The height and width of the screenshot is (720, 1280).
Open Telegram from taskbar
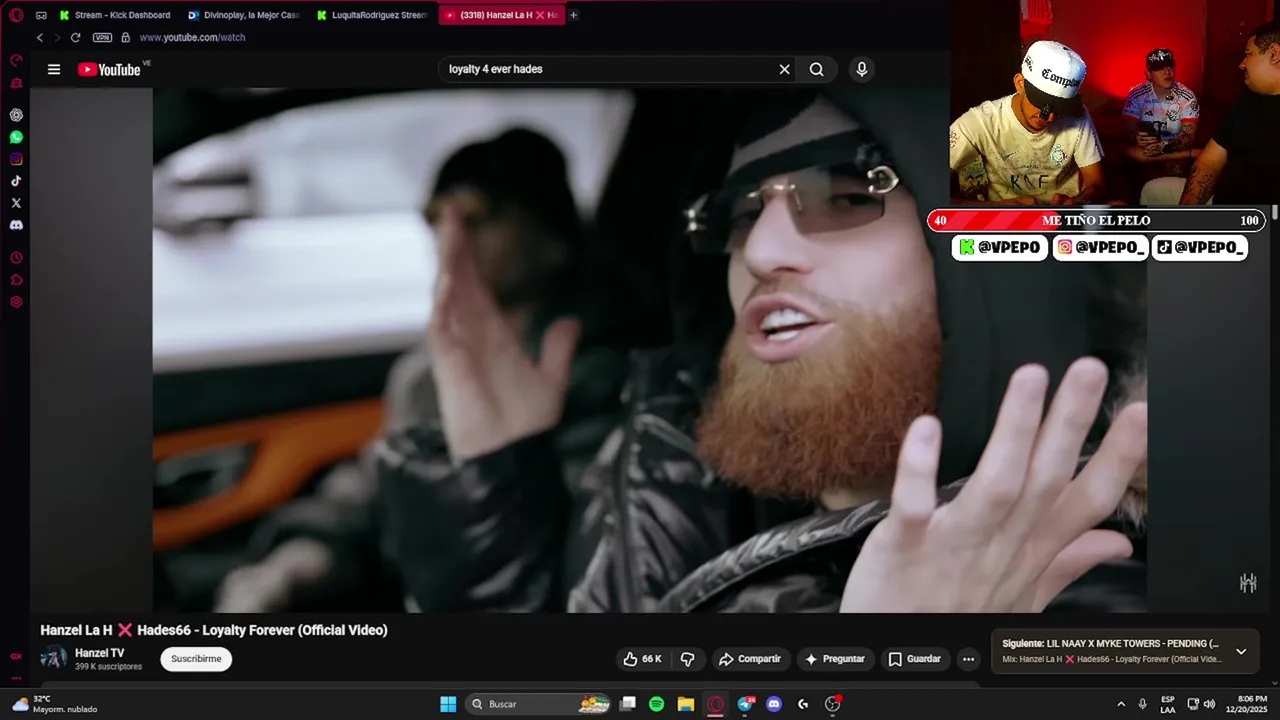pos(745,704)
